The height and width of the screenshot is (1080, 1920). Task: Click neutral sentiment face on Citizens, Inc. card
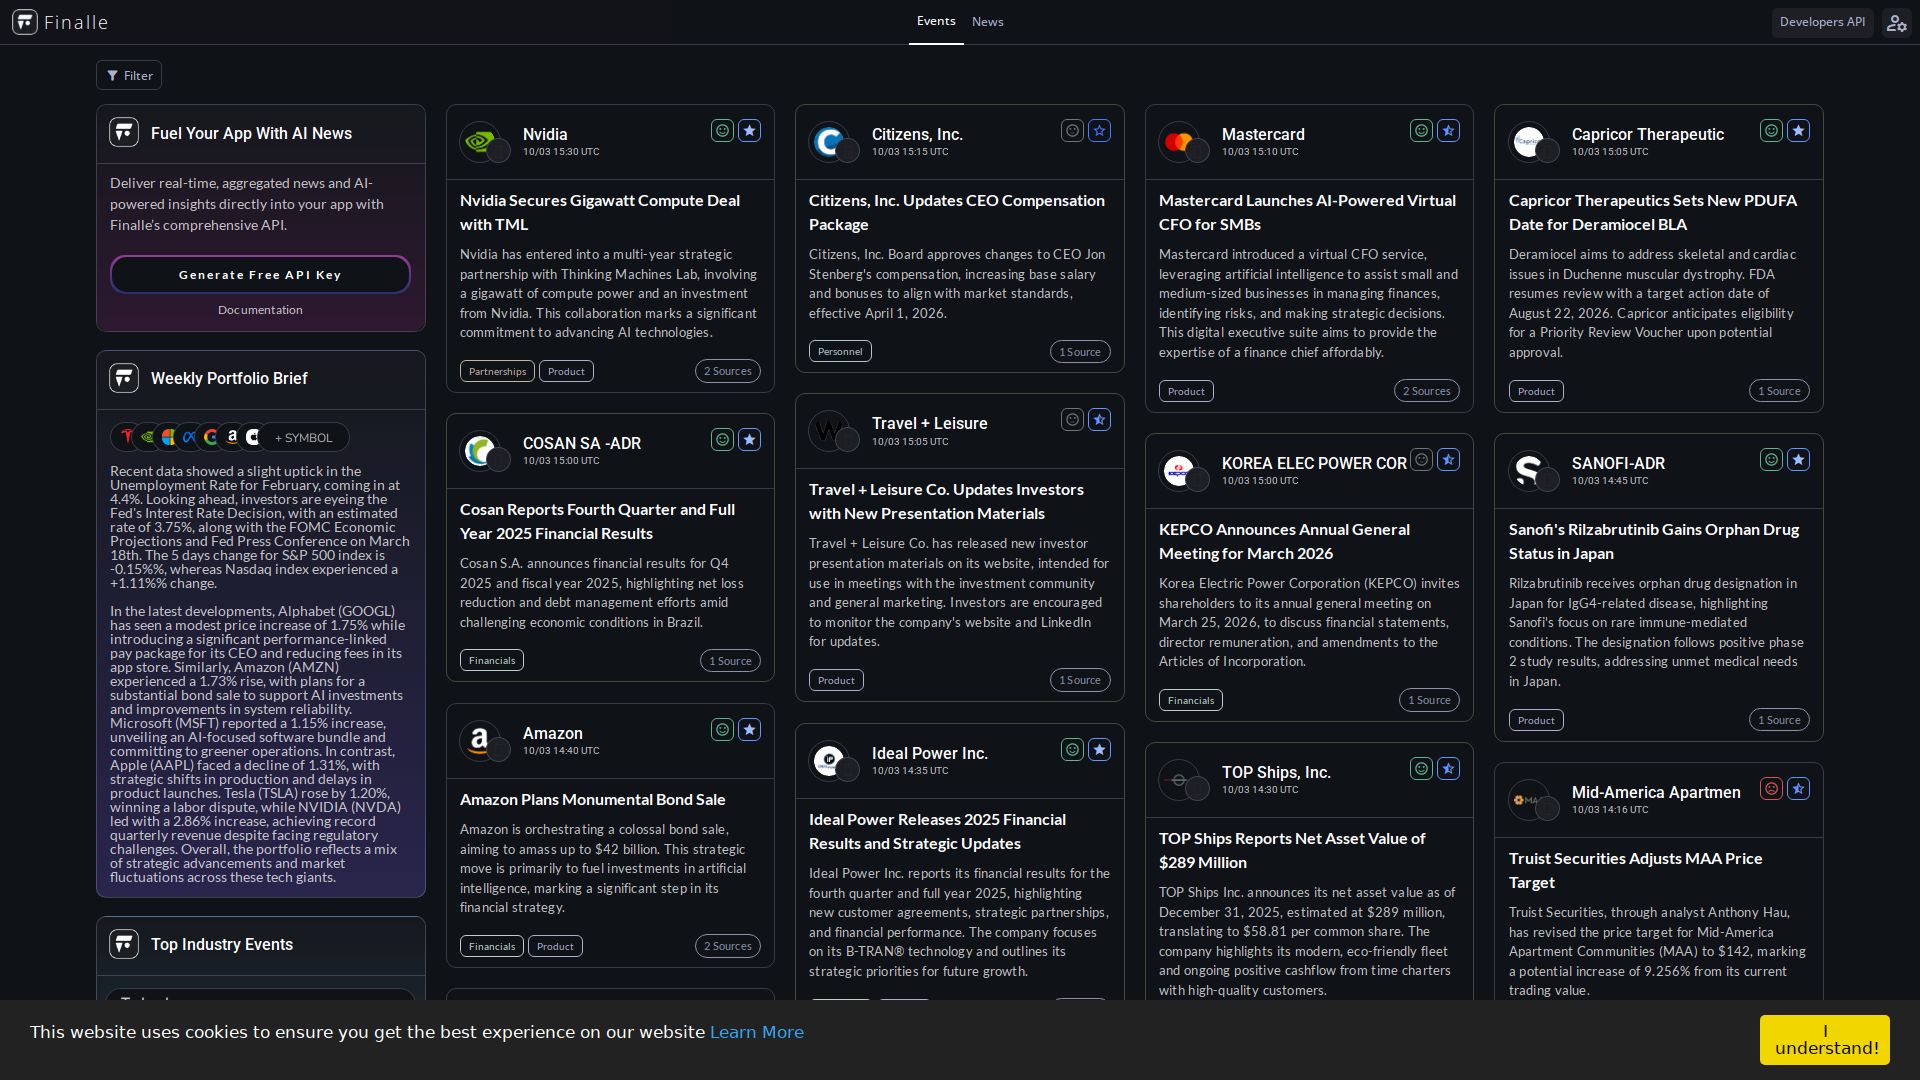[1072, 131]
